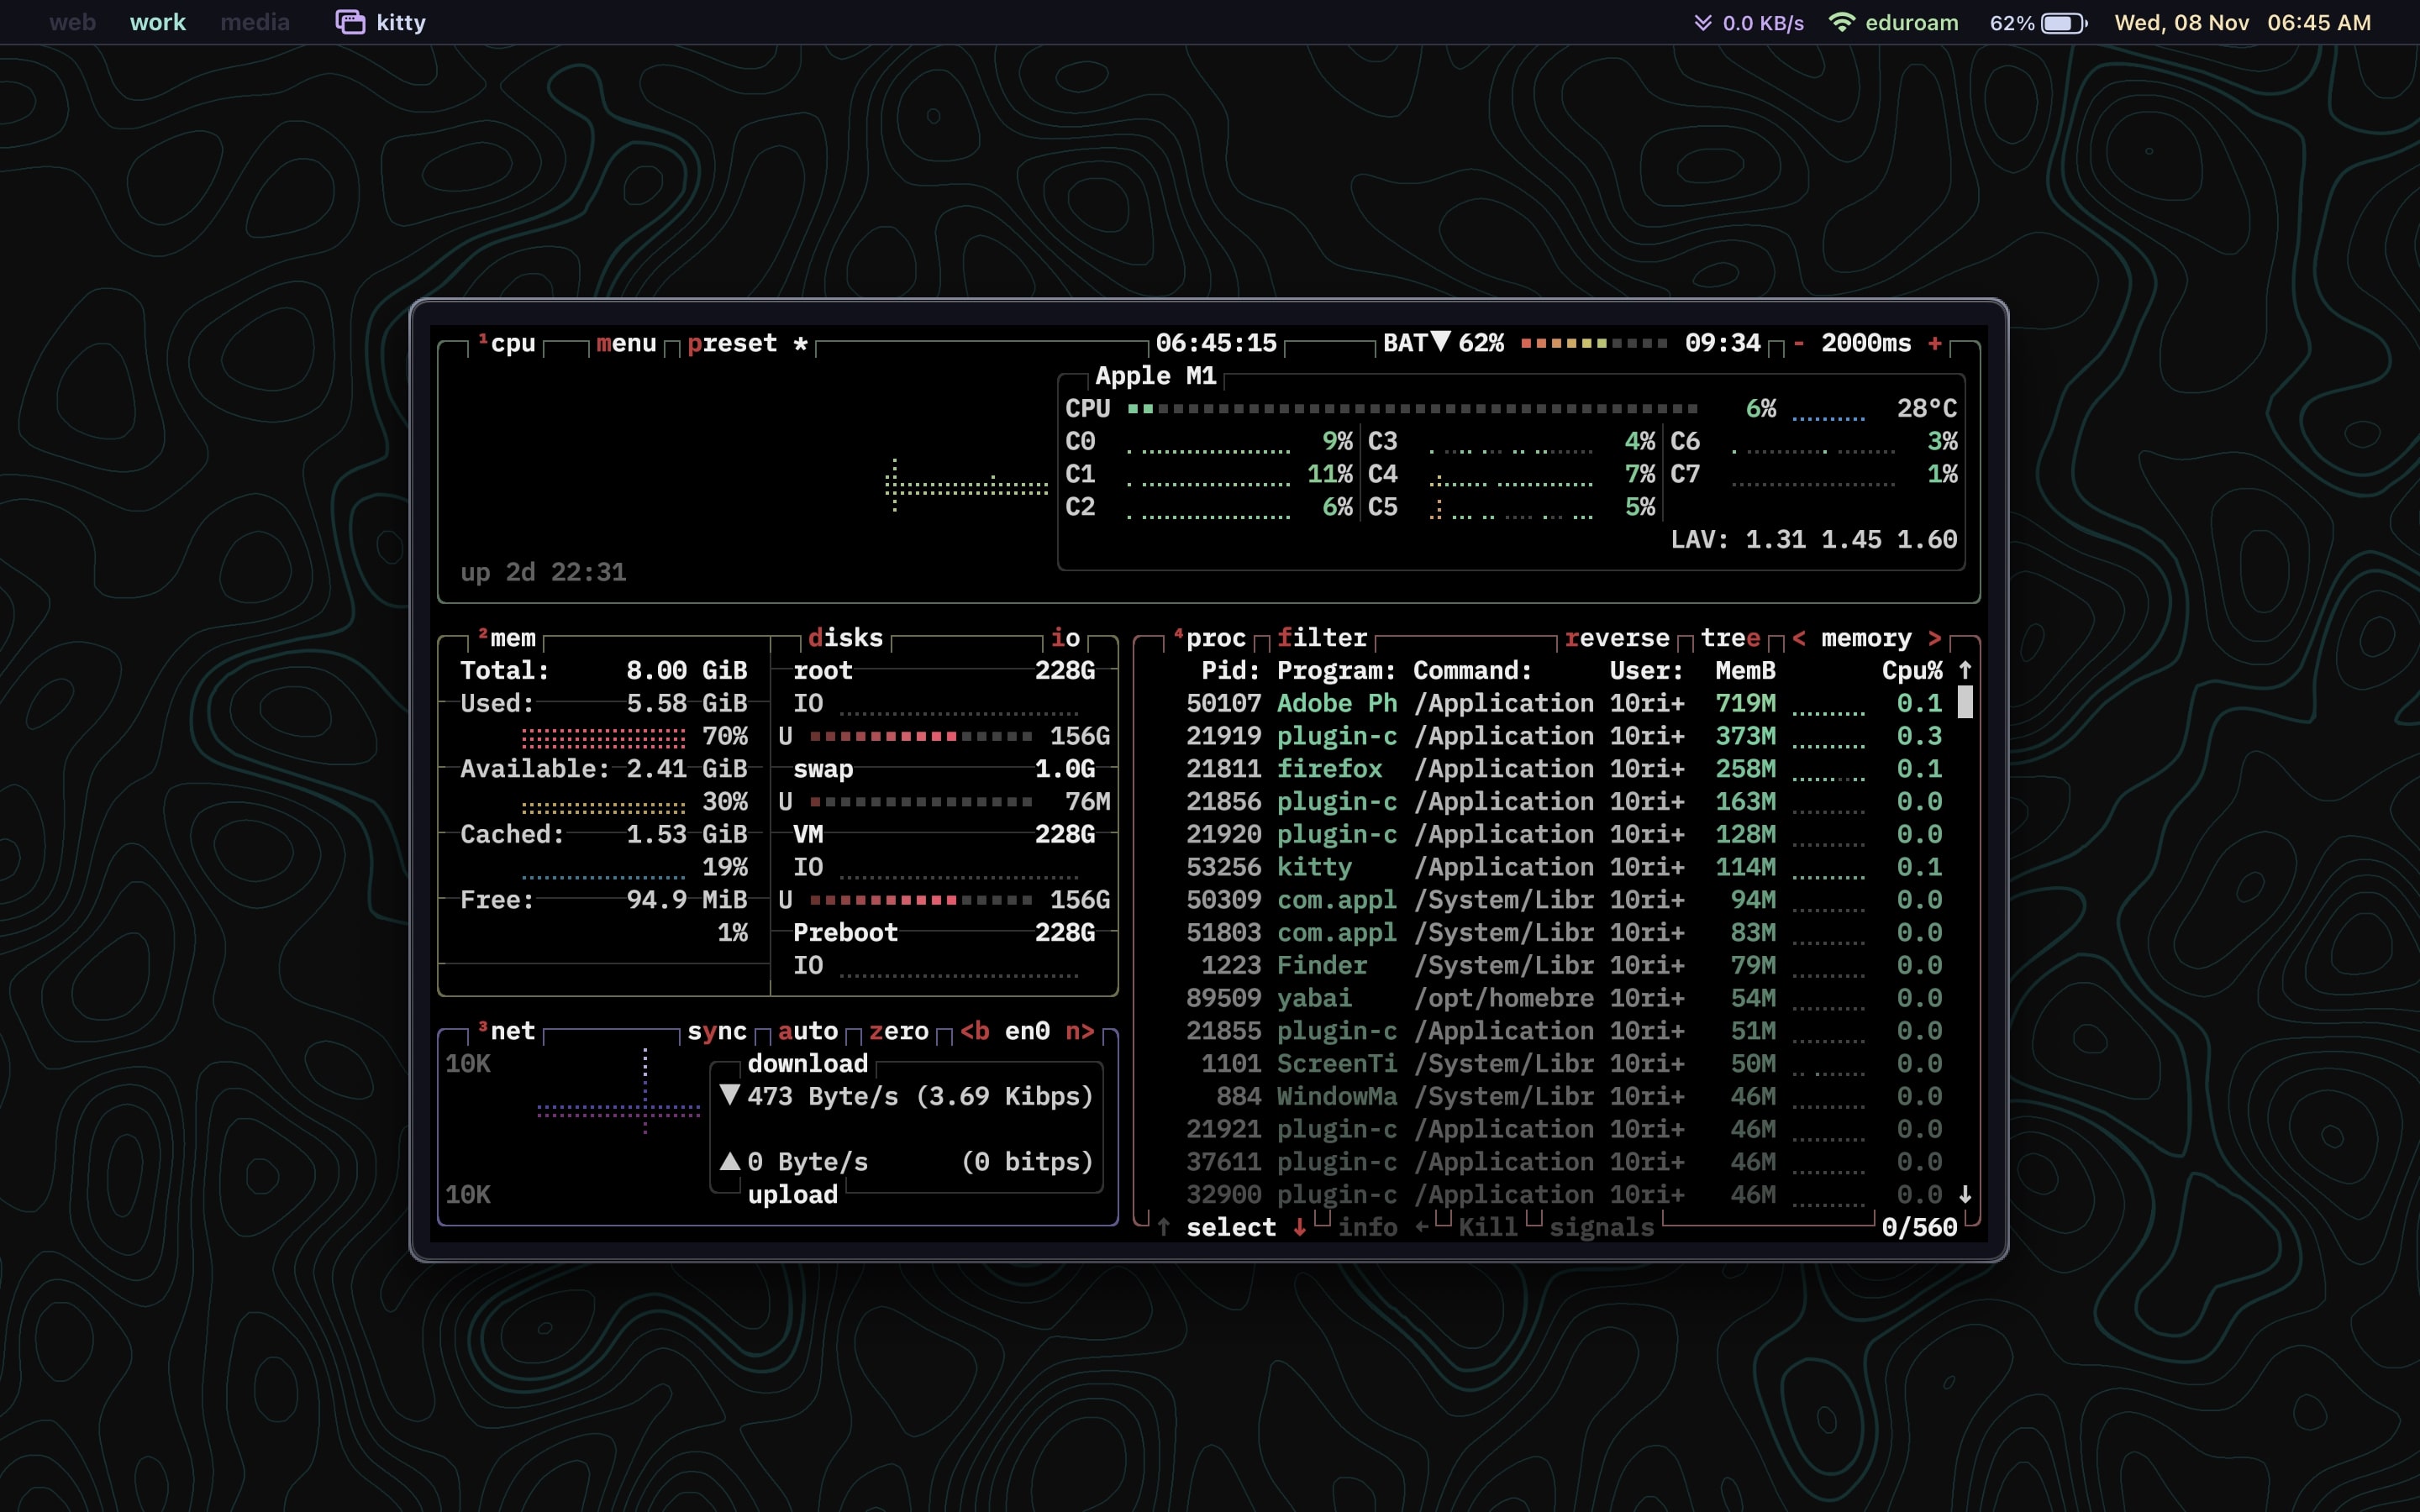
Task: Click the network download speed arrow icon
Action: [1702, 22]
